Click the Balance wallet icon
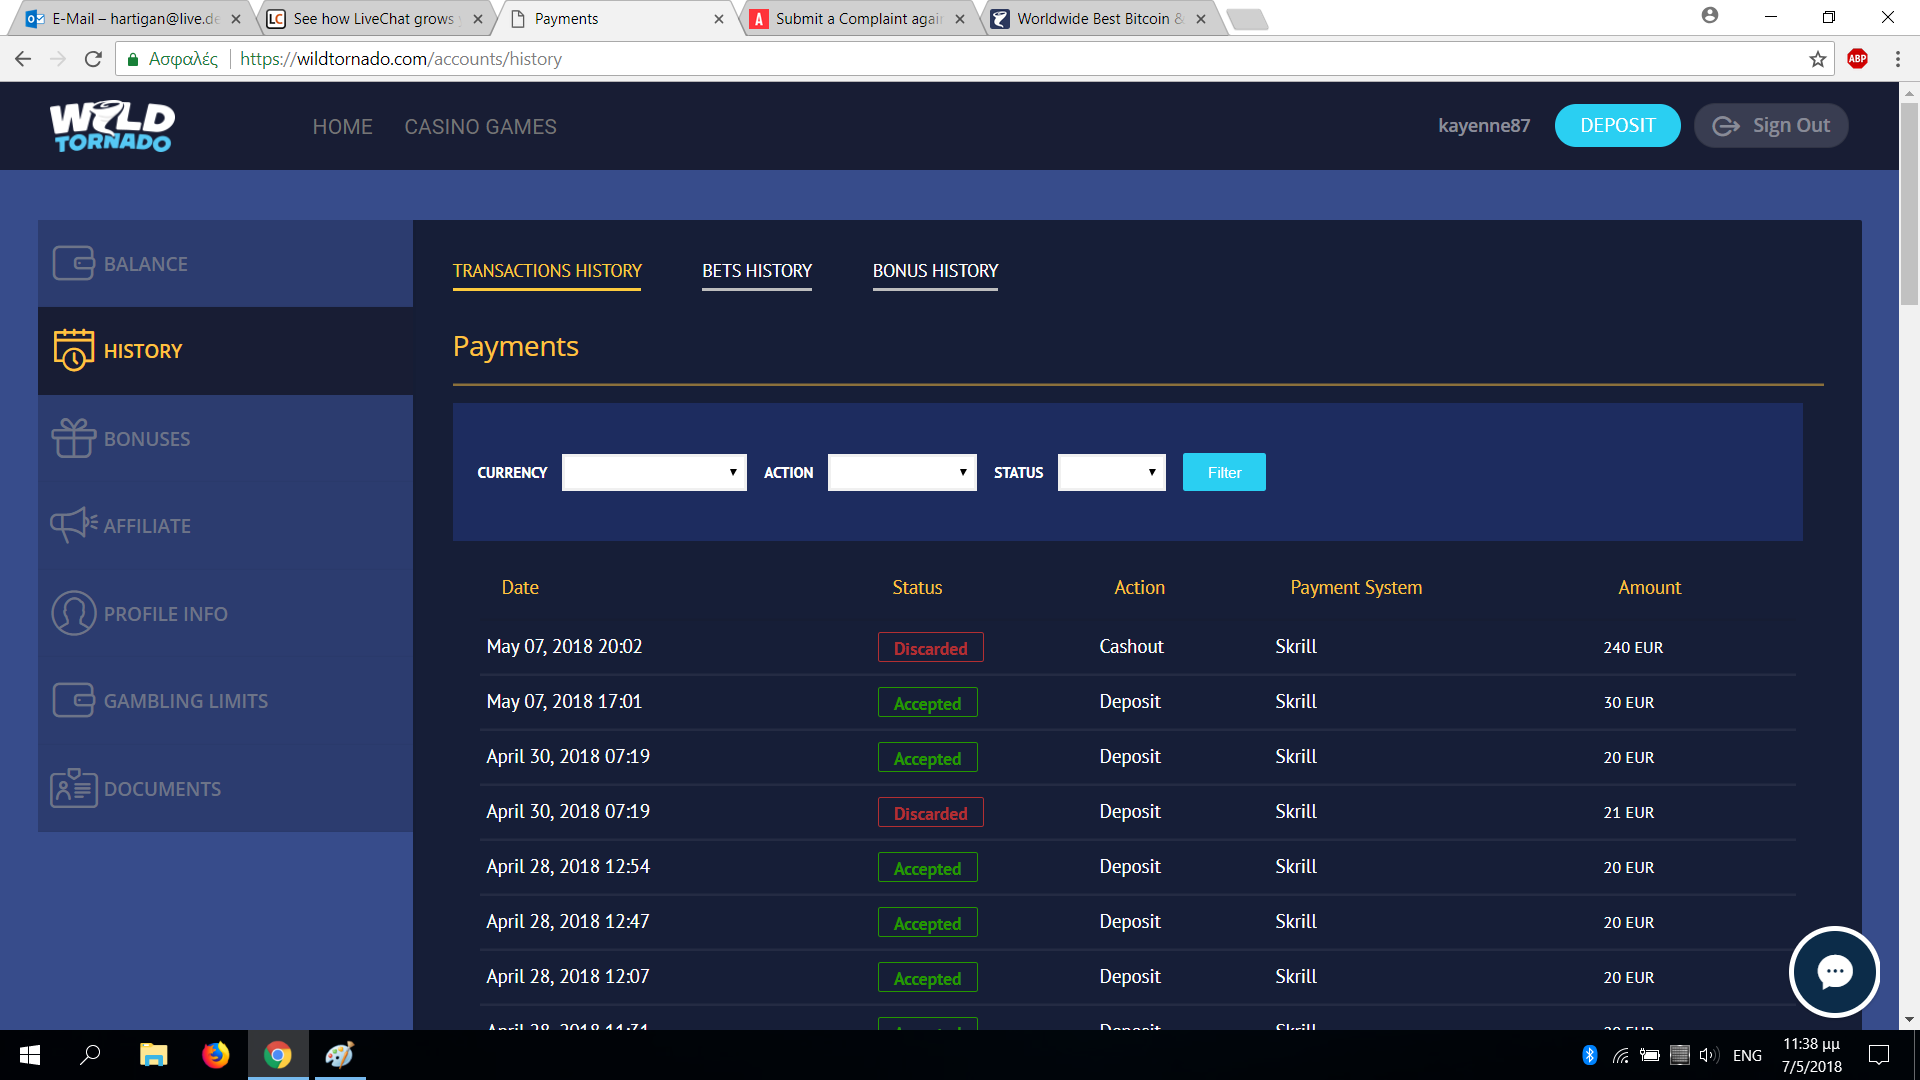The image size is (1920, 1080). [x=73, y=264]
